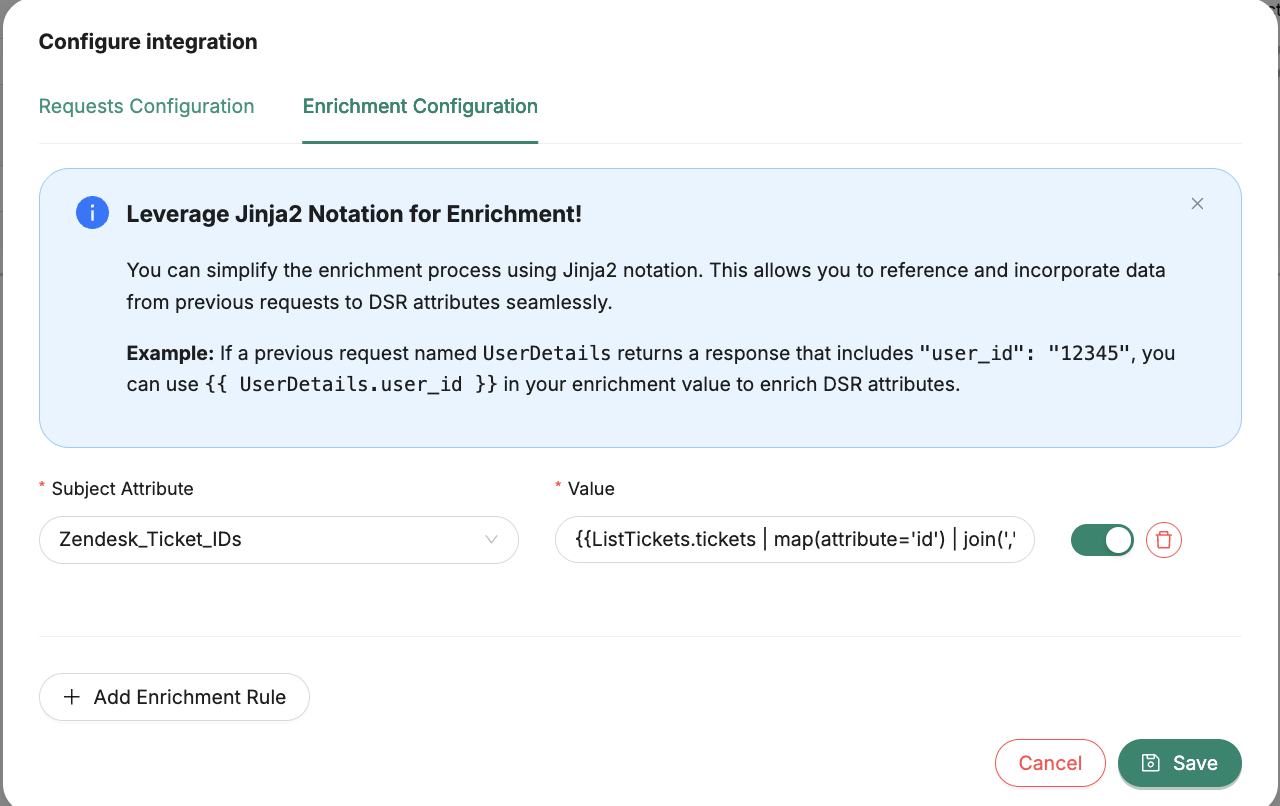Image resolution: width=1280 pixels, height=806 pixels.
Task: Delete the Zendesk_Ticket_IDs enrichment rule
Action: coord(1163,540)
